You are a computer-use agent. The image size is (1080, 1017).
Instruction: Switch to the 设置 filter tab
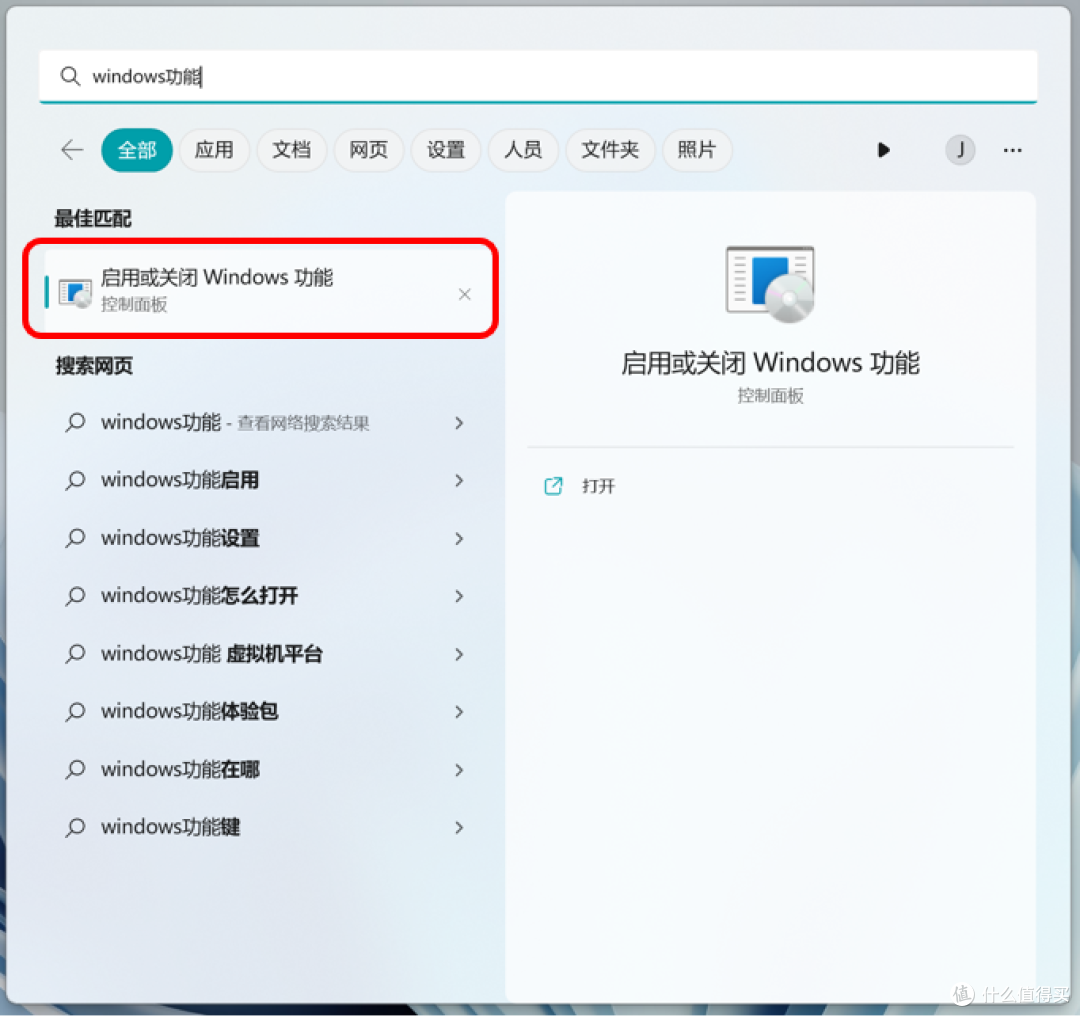coord(446,149)
